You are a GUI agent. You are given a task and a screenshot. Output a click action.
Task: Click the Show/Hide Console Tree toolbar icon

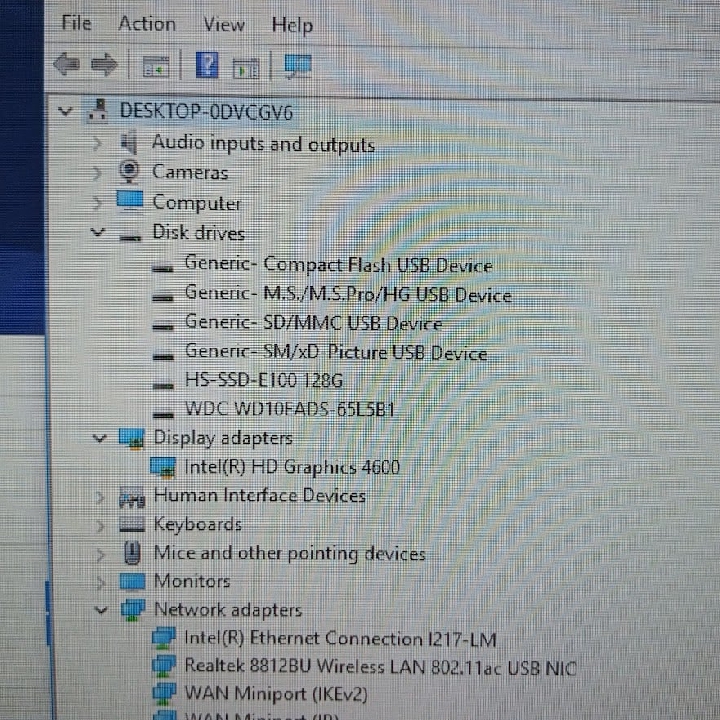(156, 66)
